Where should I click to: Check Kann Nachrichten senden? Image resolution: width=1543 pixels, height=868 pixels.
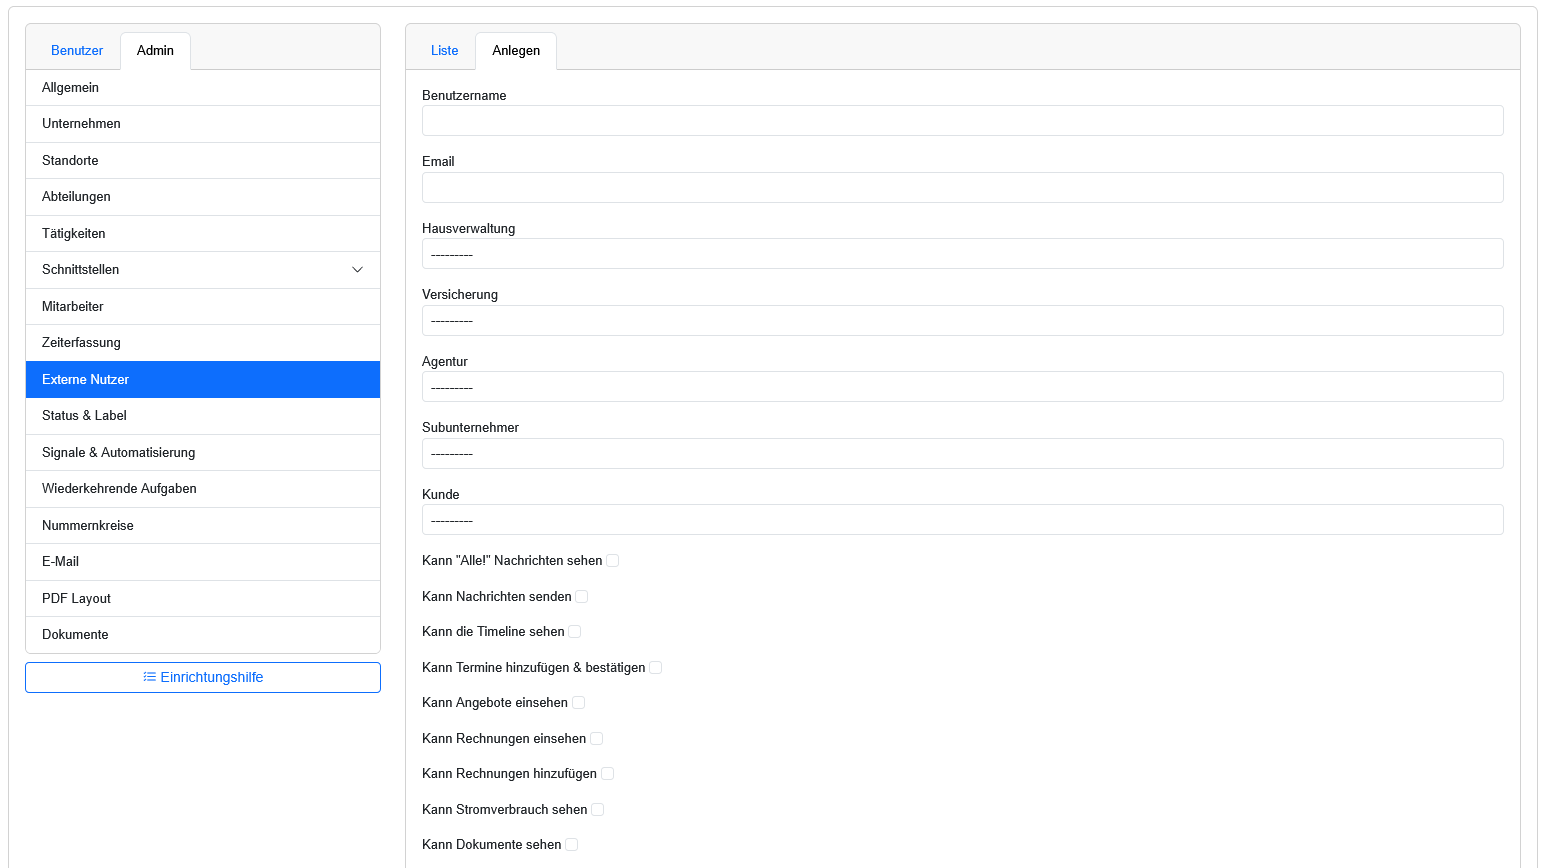click(582, 597)
